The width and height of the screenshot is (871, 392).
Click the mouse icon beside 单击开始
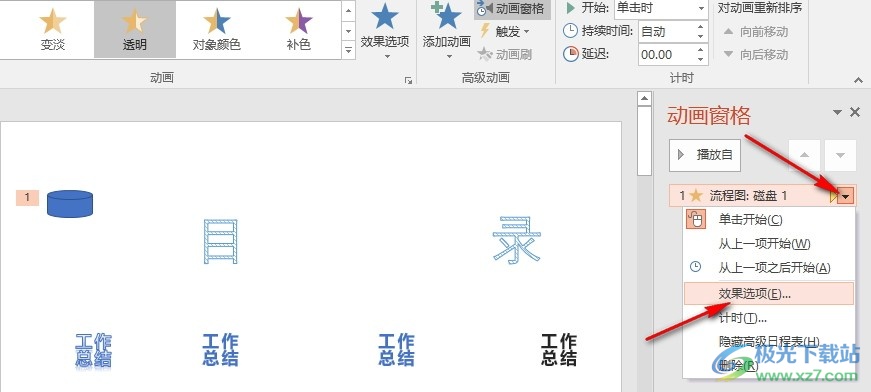[695, 219]
